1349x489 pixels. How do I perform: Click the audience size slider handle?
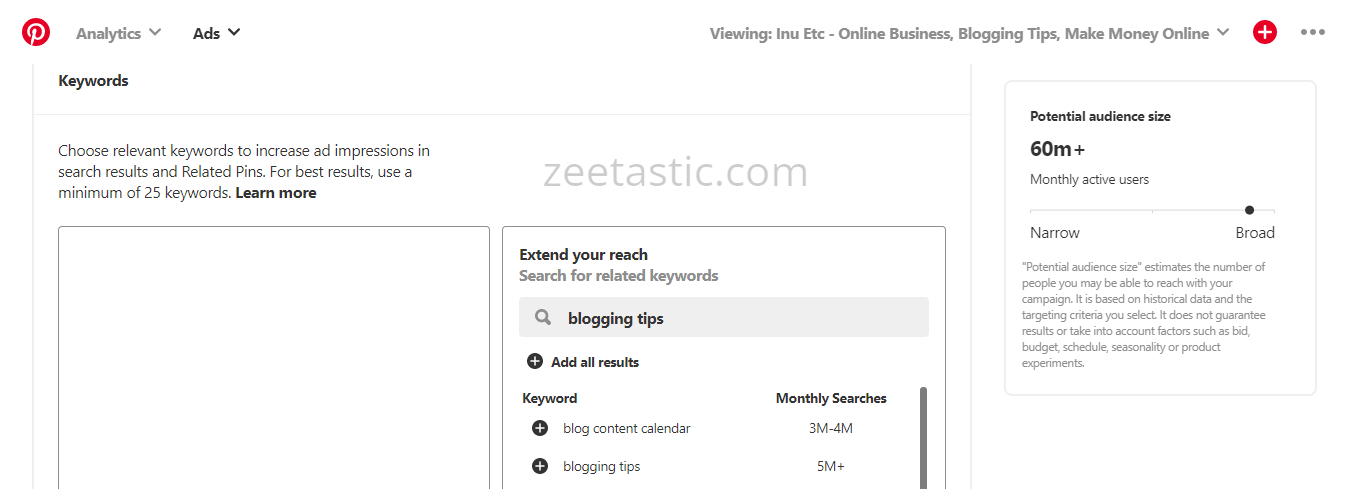1249,210
